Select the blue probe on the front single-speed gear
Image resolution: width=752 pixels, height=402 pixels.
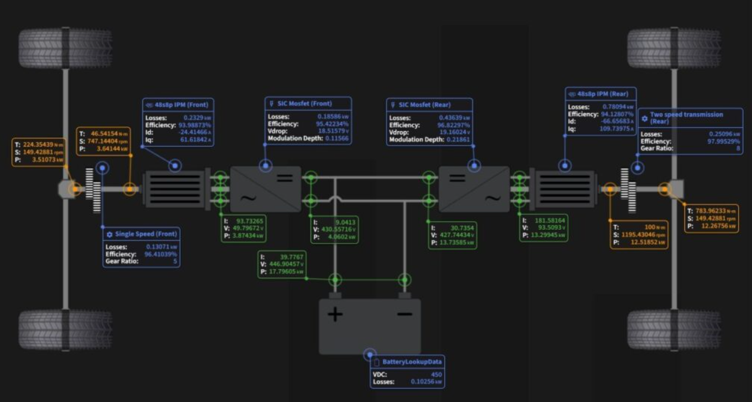tap(102, 168)
